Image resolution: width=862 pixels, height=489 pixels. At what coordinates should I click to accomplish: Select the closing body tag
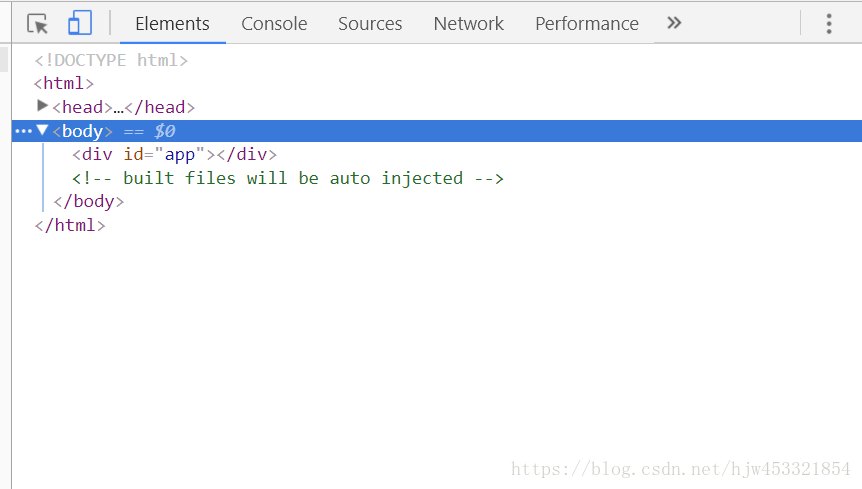click(x=89, y=201)
